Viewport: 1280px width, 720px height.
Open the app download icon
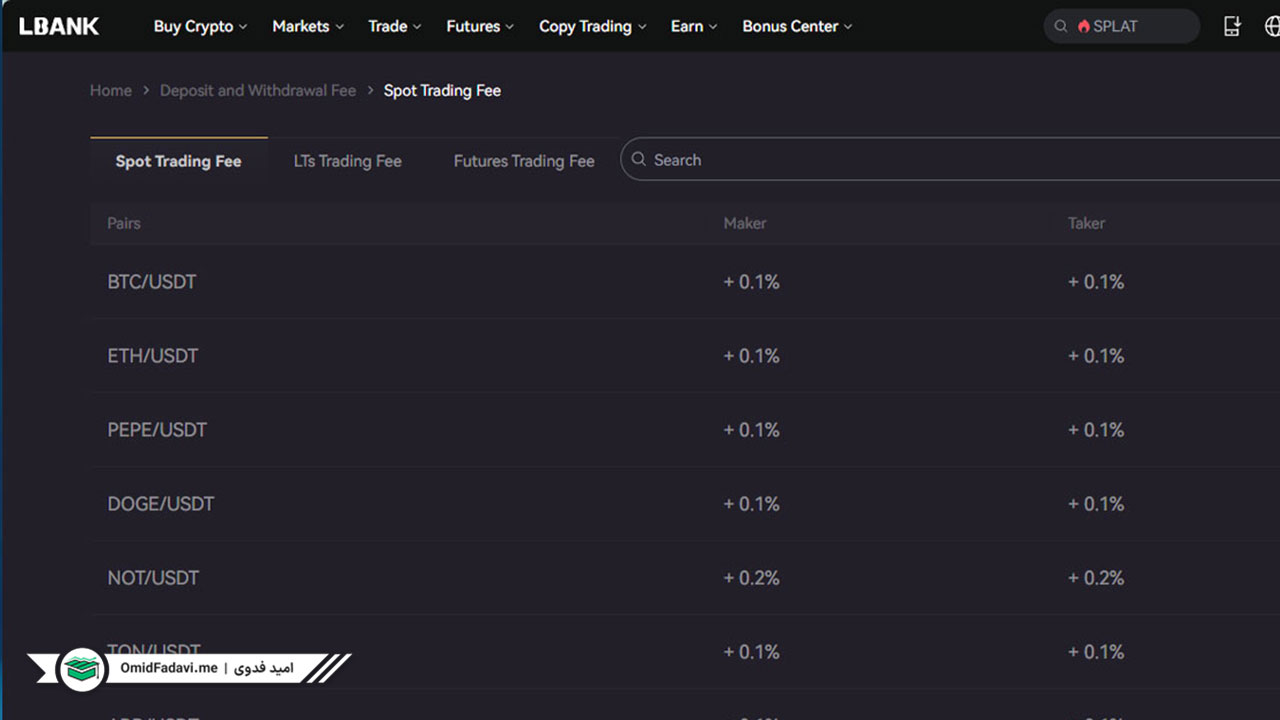[1232, 27]
